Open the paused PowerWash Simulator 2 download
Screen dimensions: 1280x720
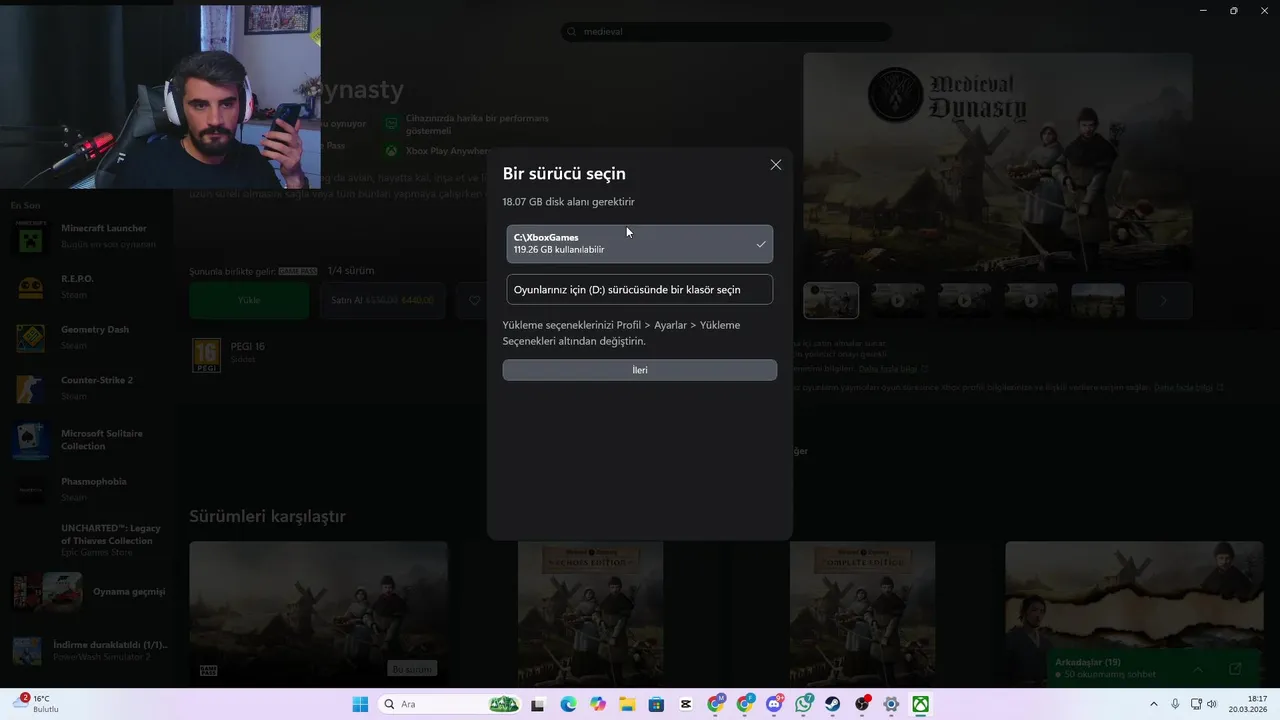[88, 651]
